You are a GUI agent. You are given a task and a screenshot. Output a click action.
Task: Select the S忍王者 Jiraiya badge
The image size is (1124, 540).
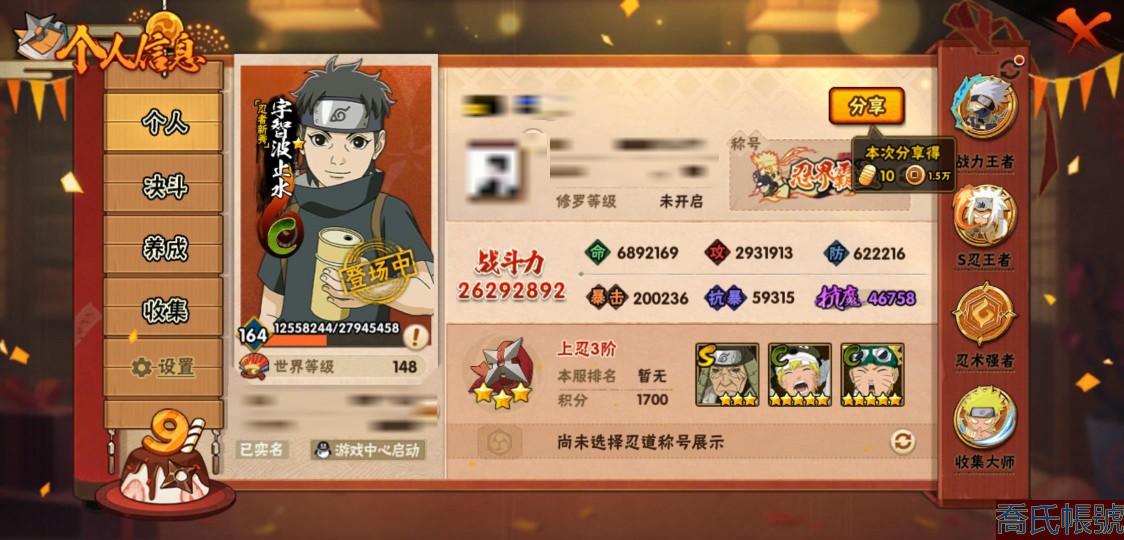tap(984, 215)
